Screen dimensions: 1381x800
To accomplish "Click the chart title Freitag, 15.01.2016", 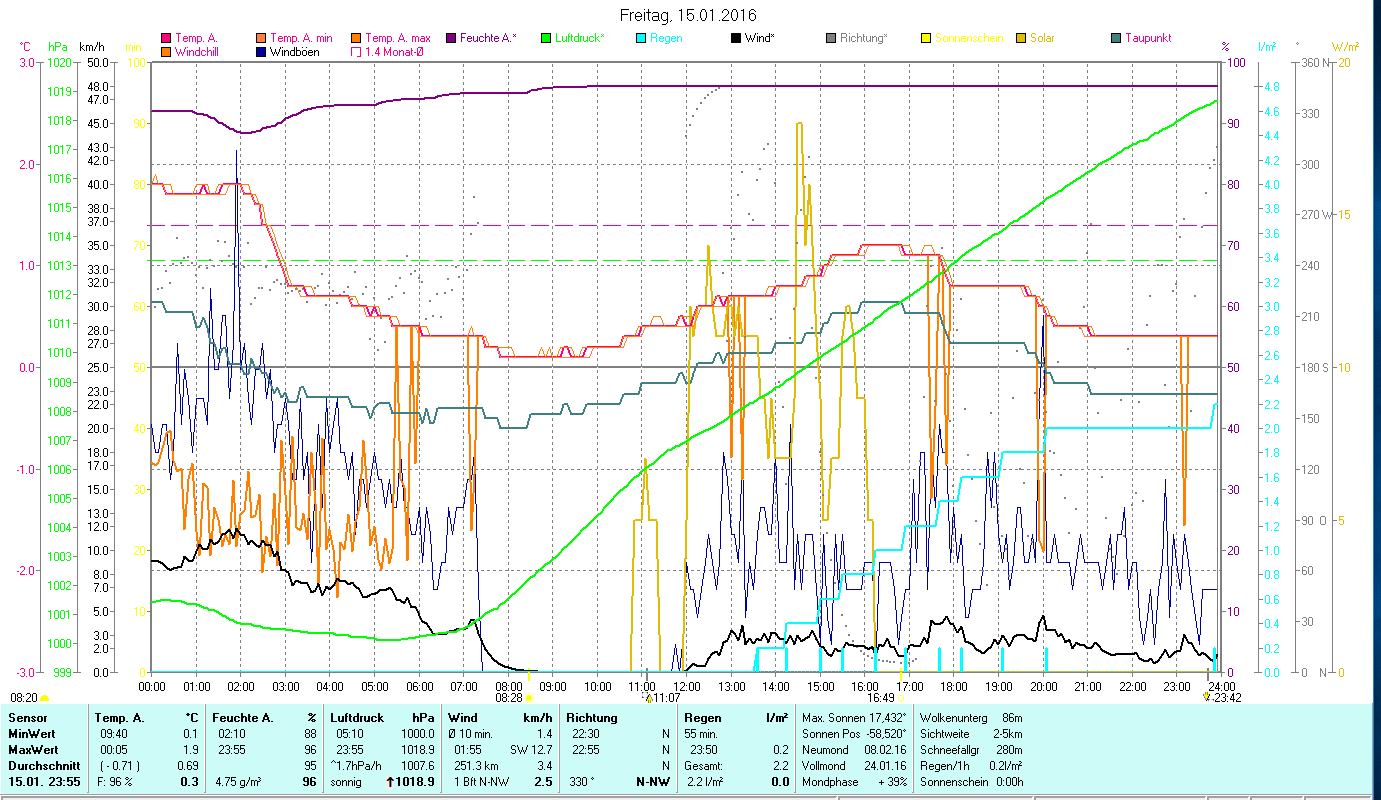I will click(688, 15).
